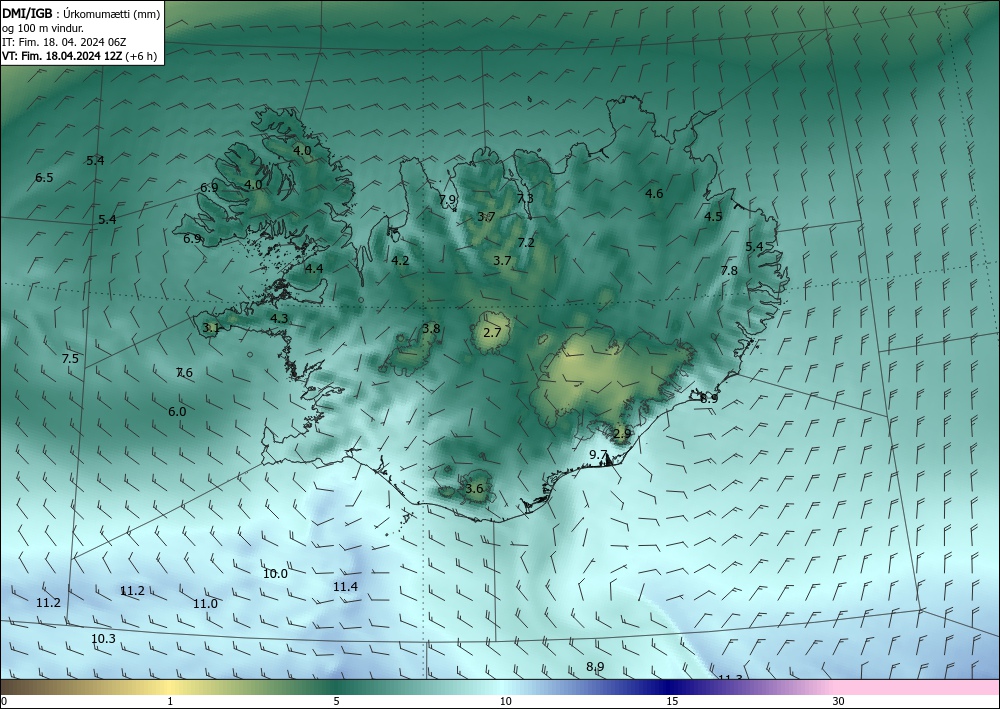
Task: Click the 11.0 value label
Action: (x=205, y=604)
